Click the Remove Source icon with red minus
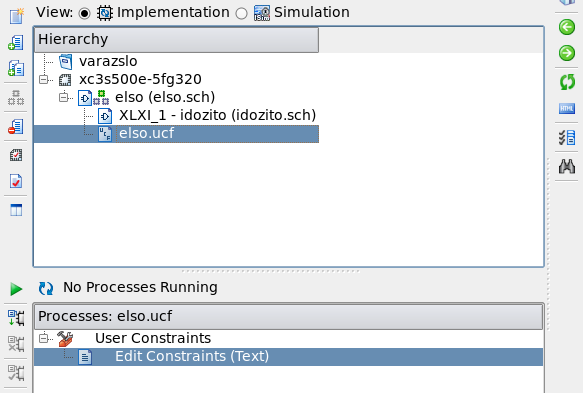583x393 pixels. click(x=16, y=126)
